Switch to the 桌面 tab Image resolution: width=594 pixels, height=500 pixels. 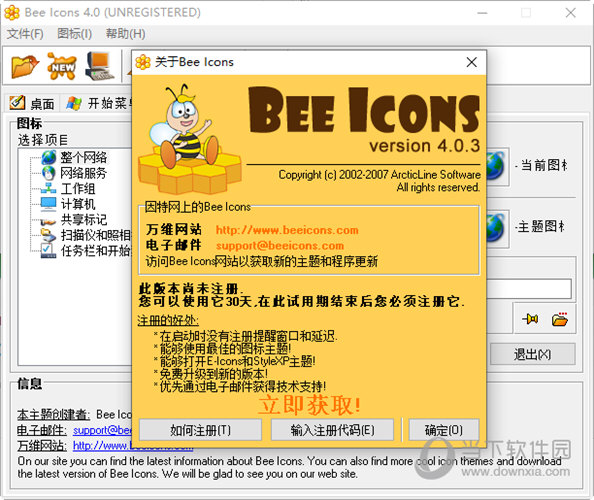tap(33, 103)
